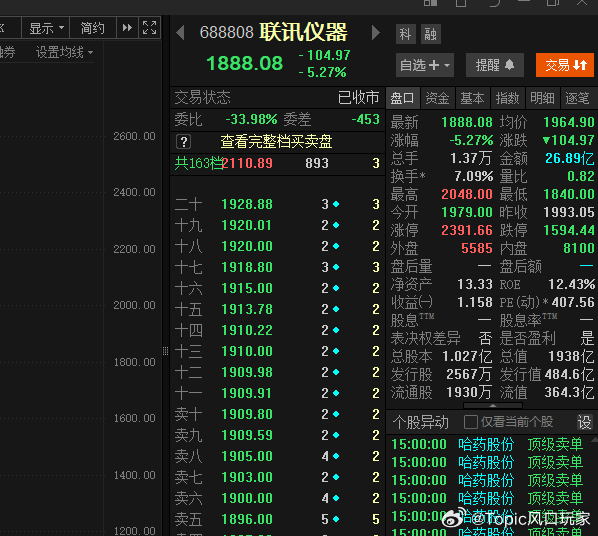The width and height of the screenshot is (598, 536).
Task: Click 流值 value 364.3亿
Action: tap(569, 392)
